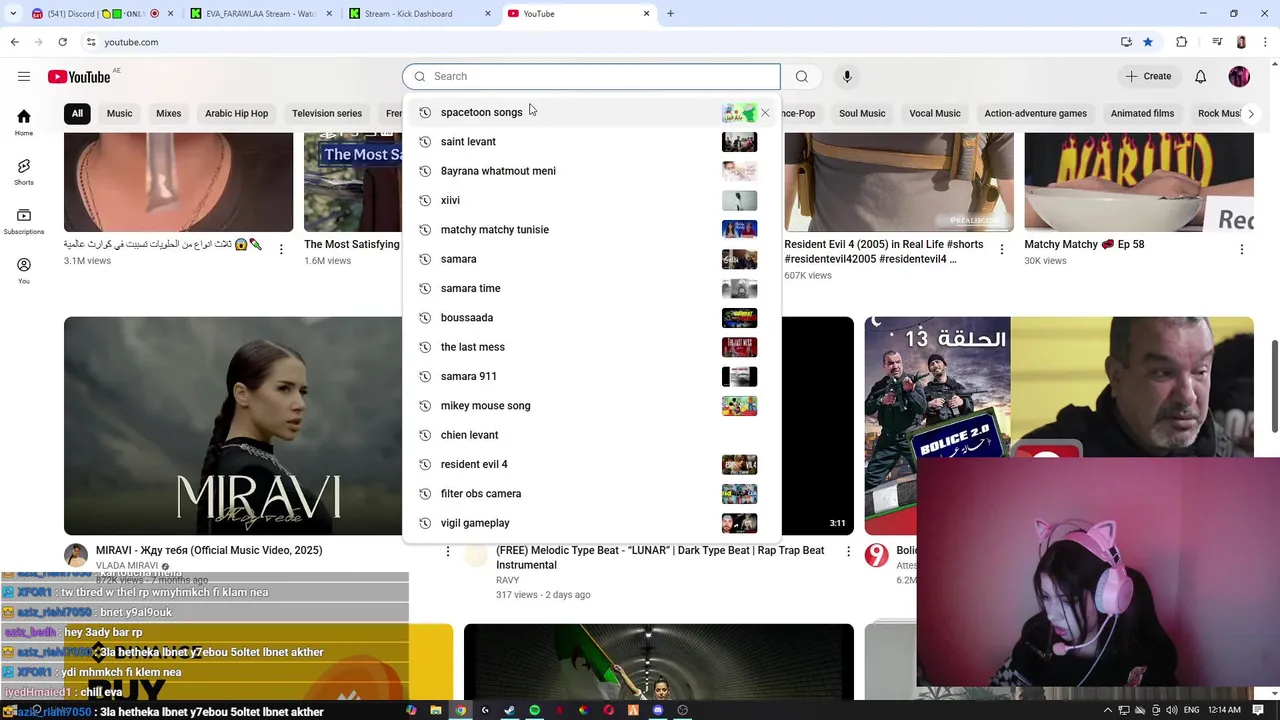Click the browser back arrow
The width and height of the screenshot is (1280, 720).
(x=14, y=42)
